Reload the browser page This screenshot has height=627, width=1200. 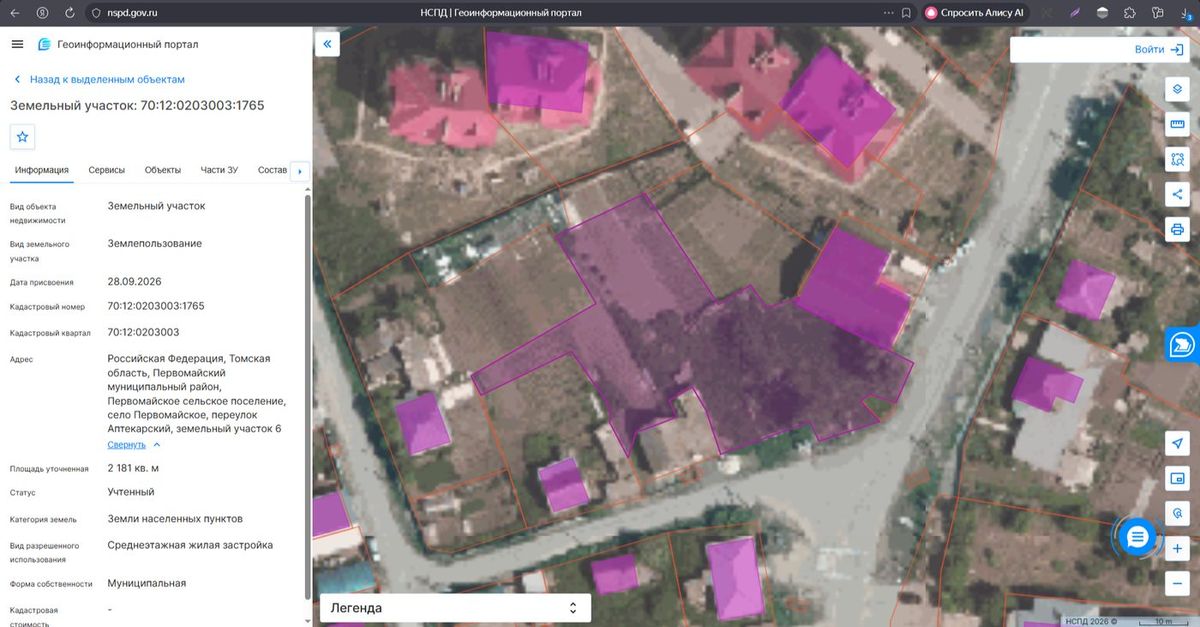pos(68,13)
